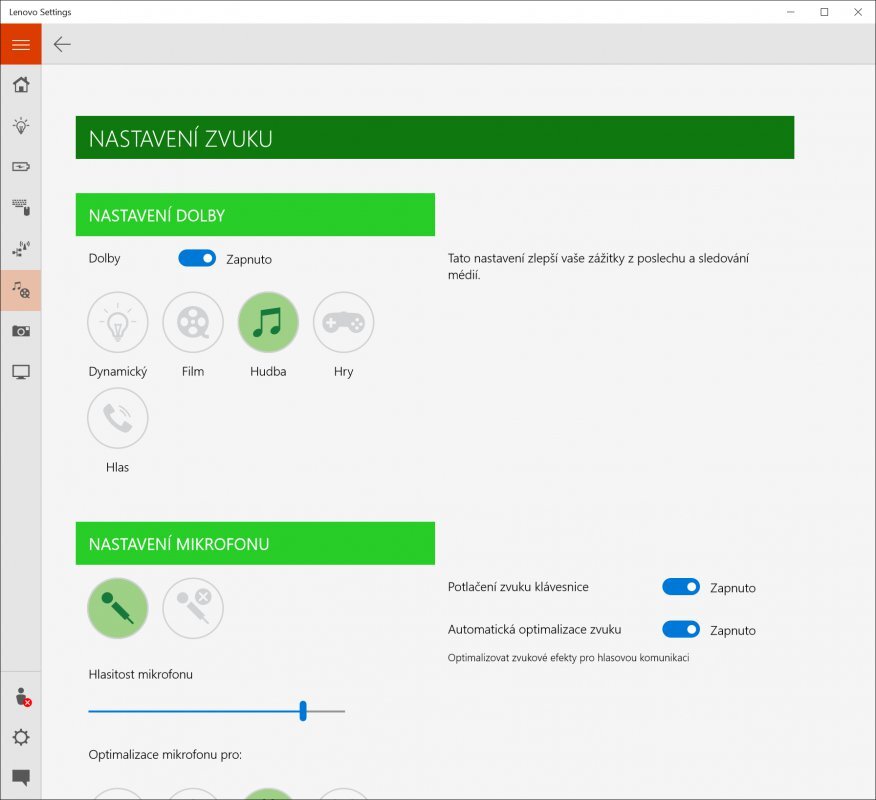Screen dimensions: 876x800
Task: Expand the hamburger navigation menu
Action: click(21, 45)
